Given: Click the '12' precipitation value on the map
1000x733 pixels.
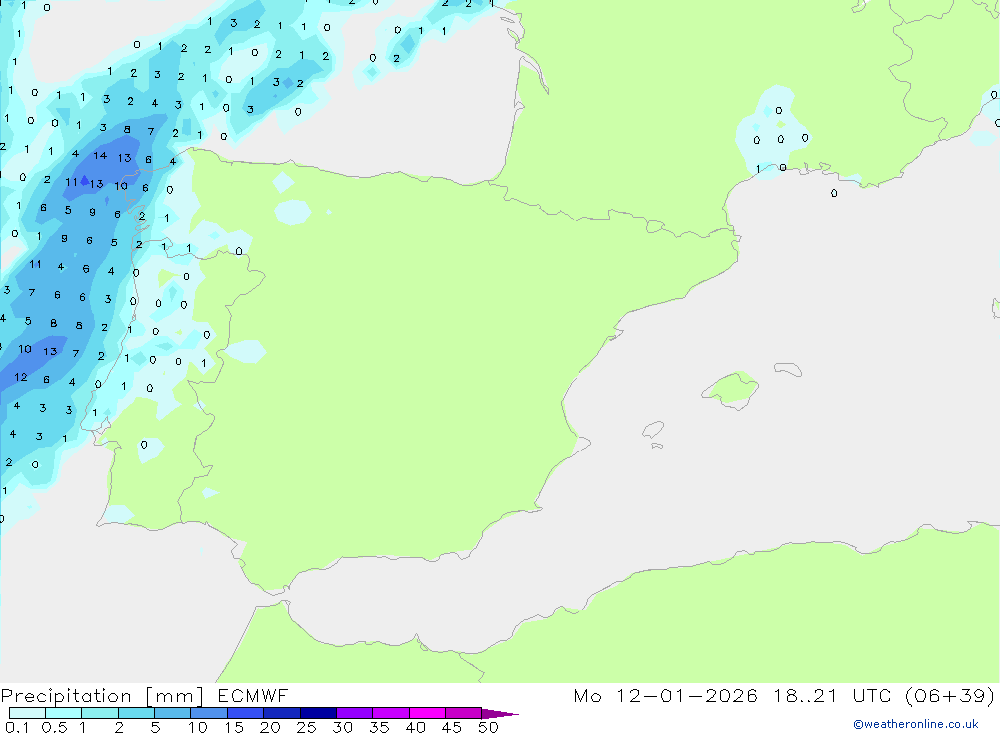Looking at the screenshot, I should point(20,377).
